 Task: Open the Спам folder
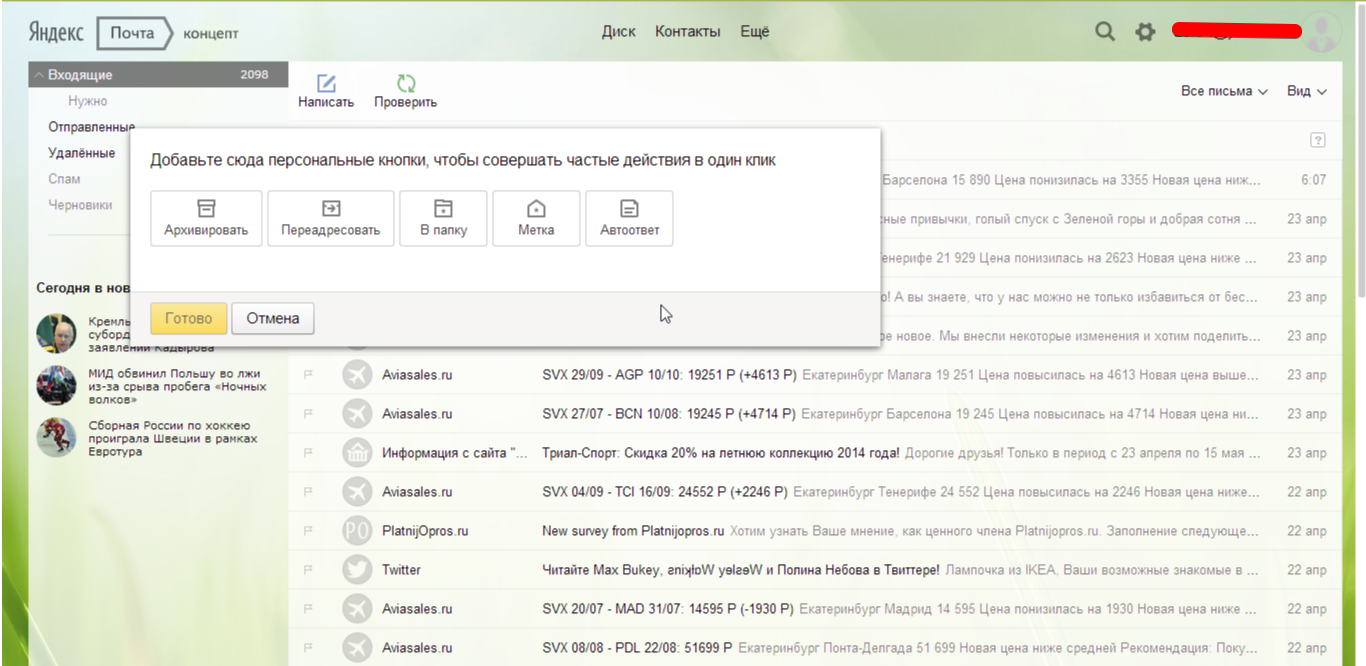[64, 179]
